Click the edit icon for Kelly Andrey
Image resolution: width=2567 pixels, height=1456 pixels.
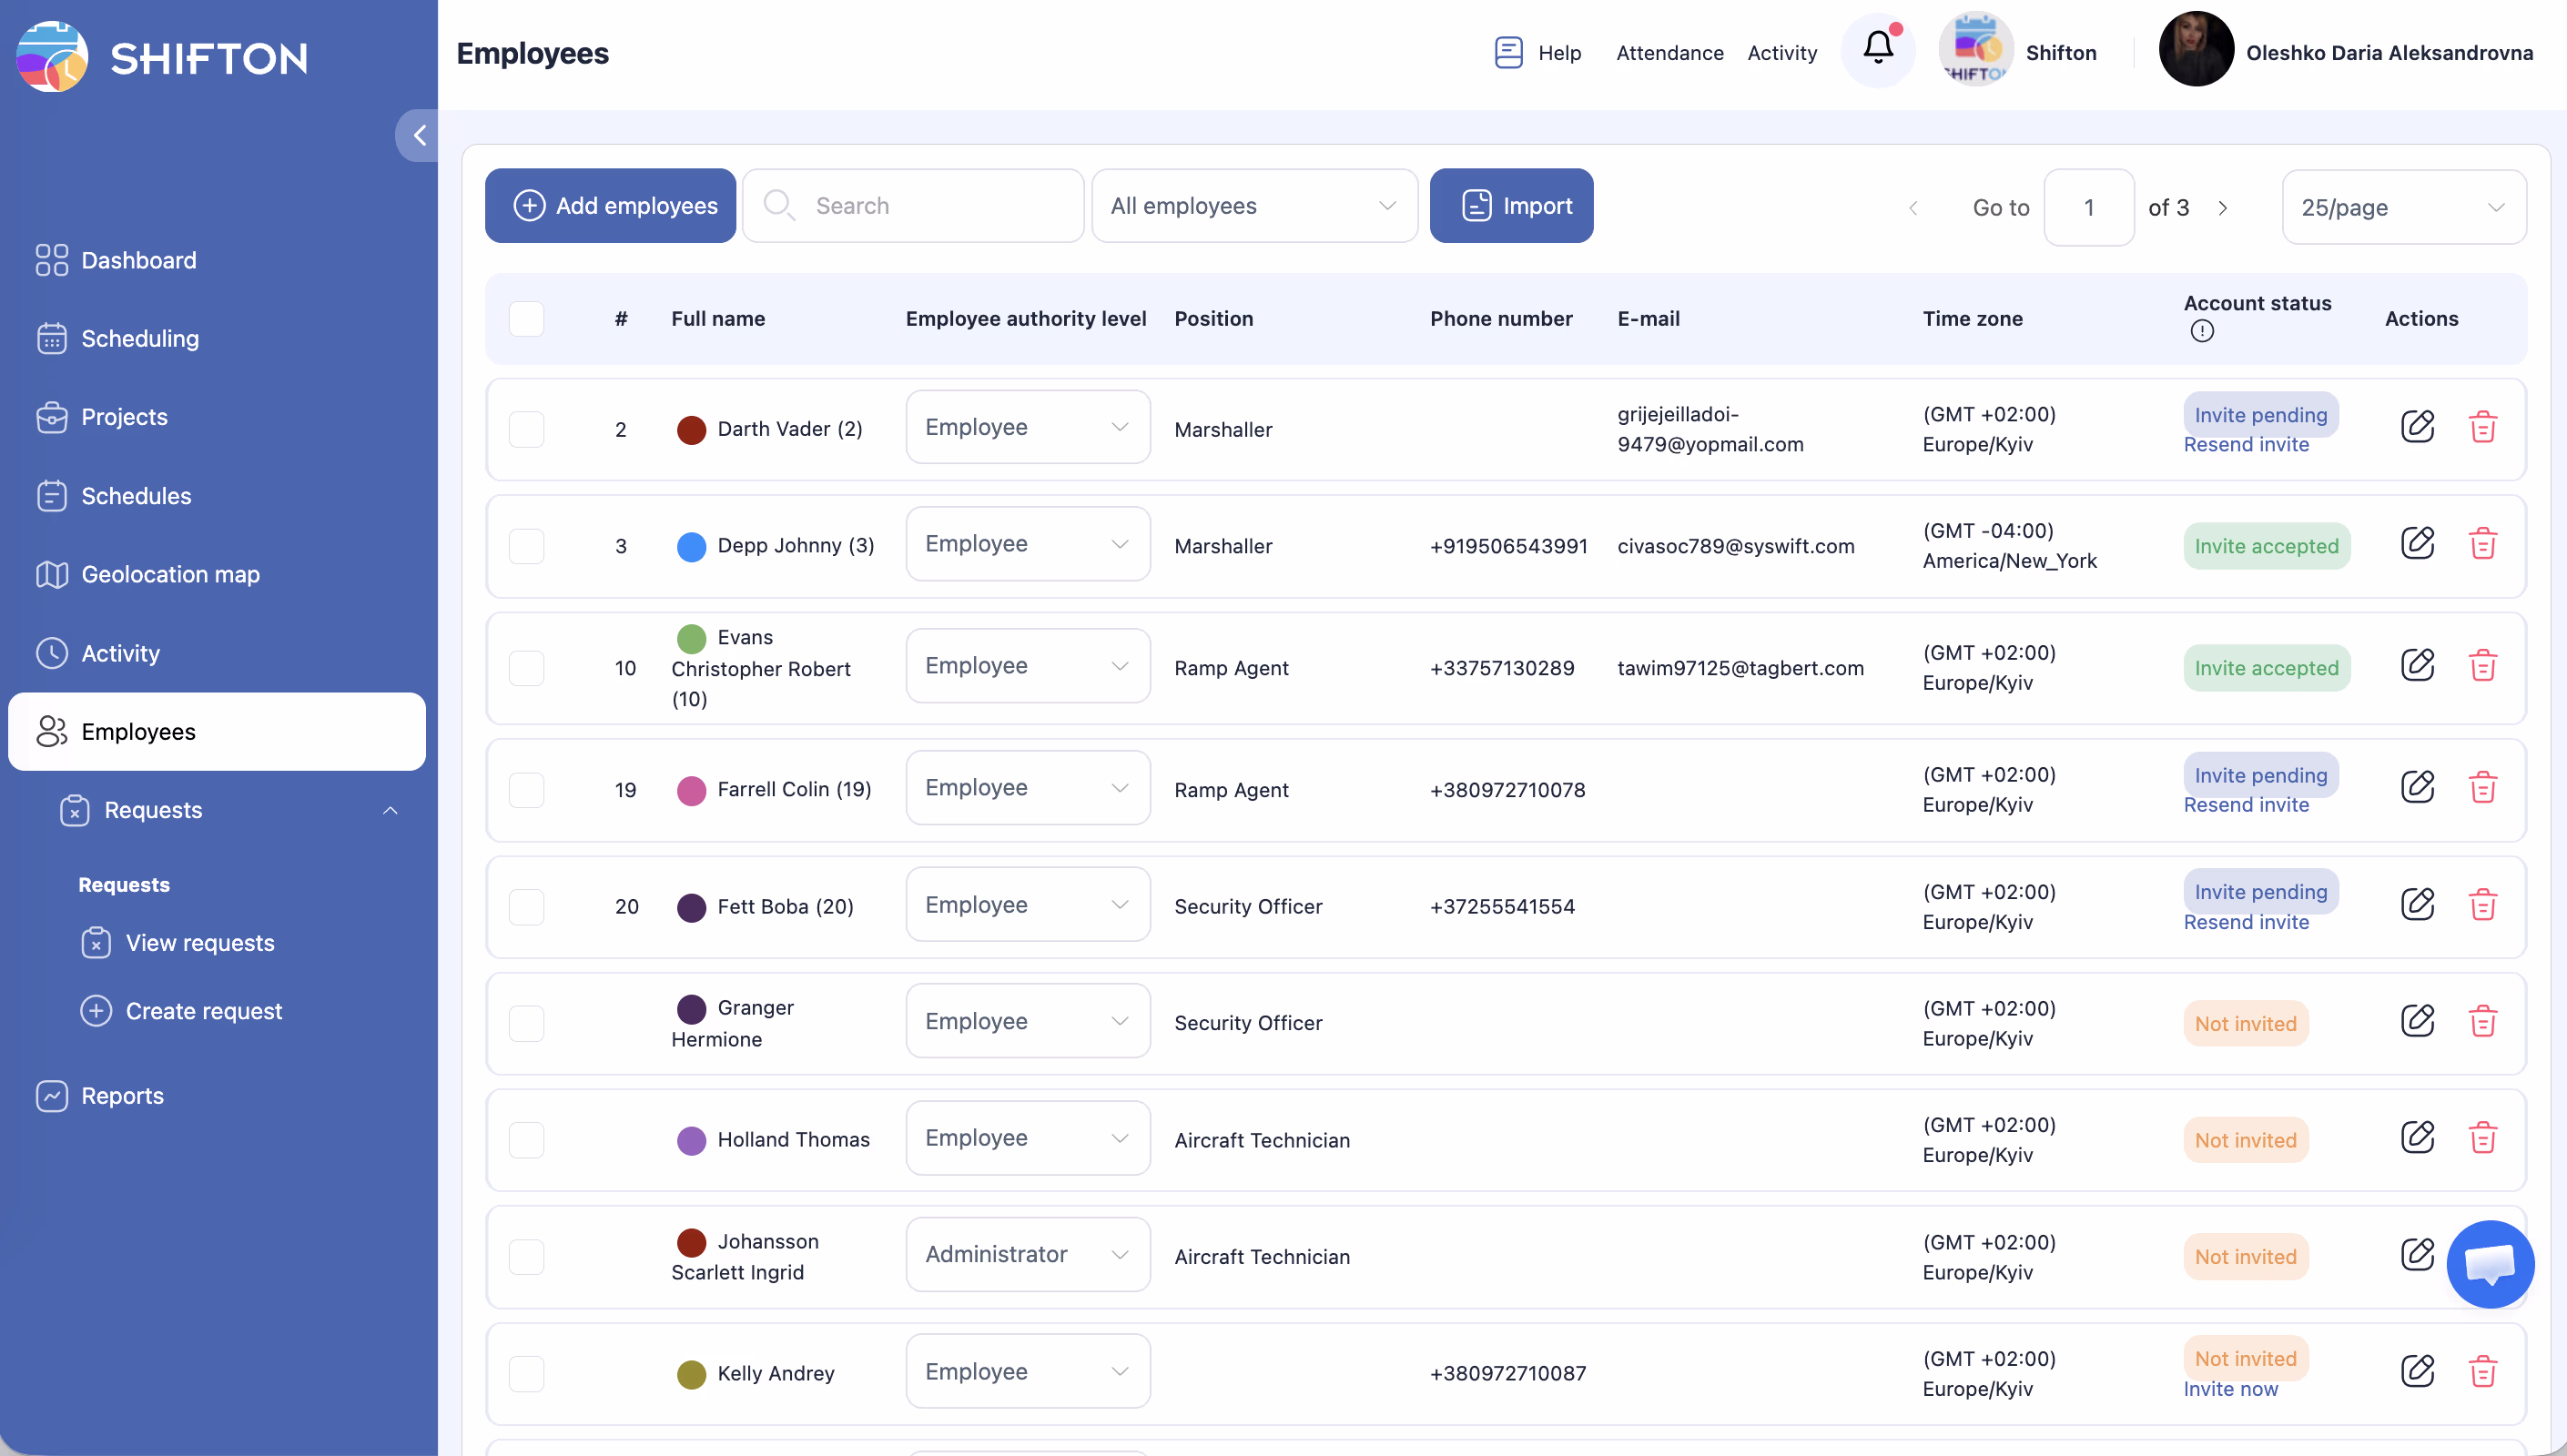coord(2416,1371)
